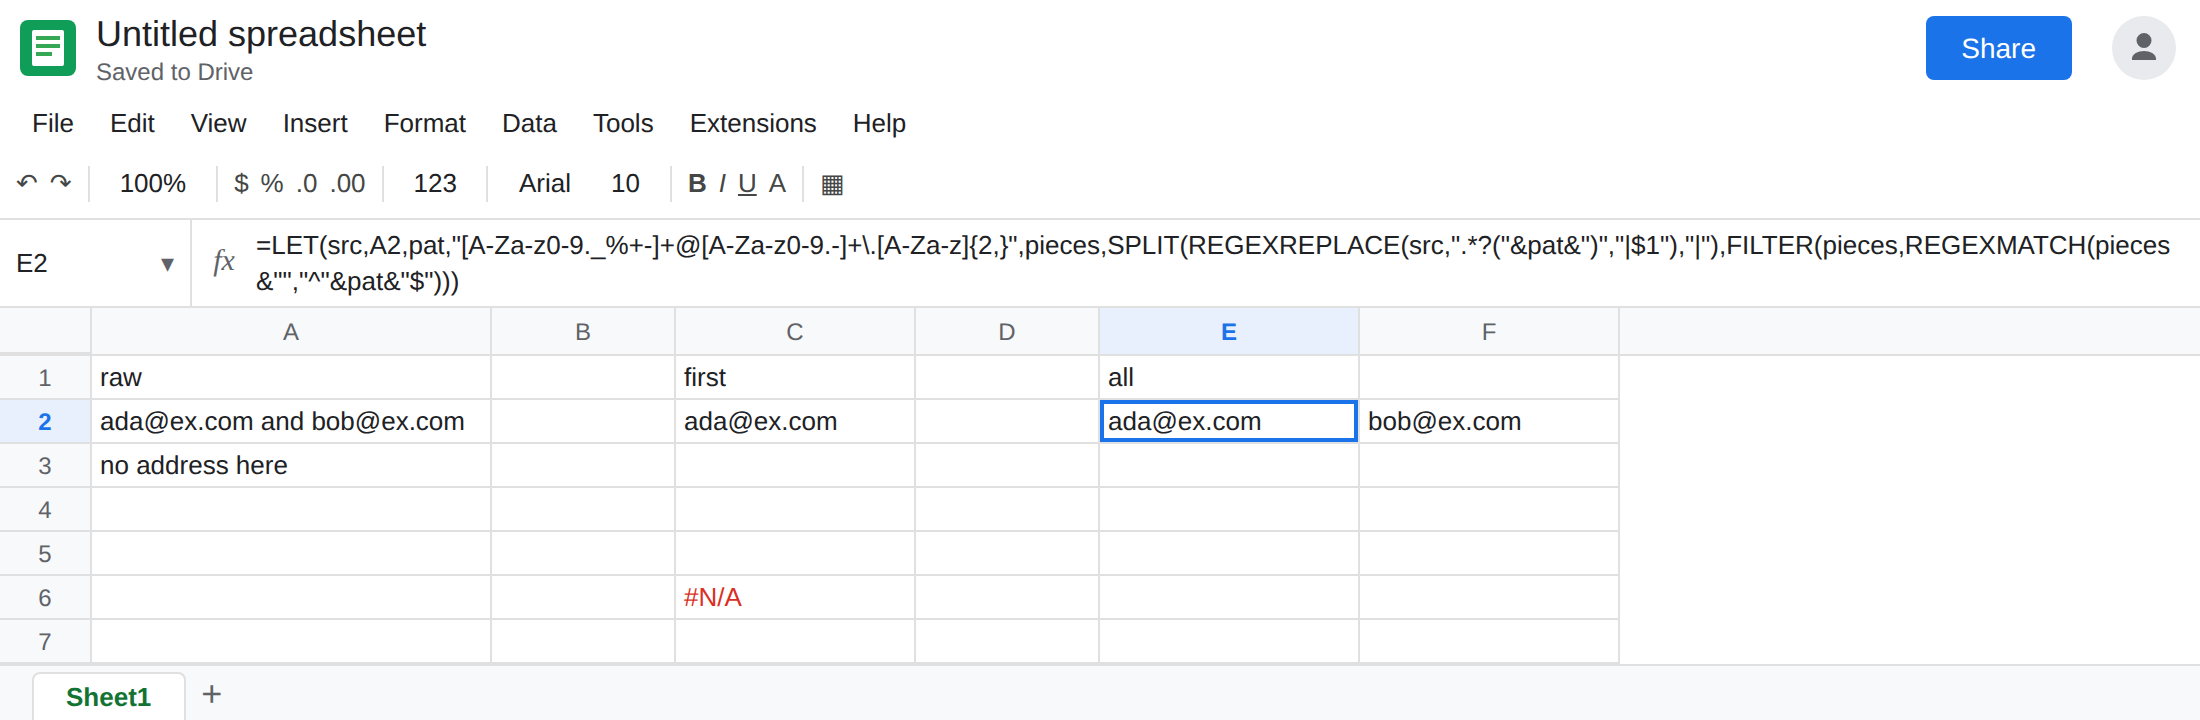2200x720 pixels.
Task: Open the Google Sheets home icon
Action: [48, 48]
